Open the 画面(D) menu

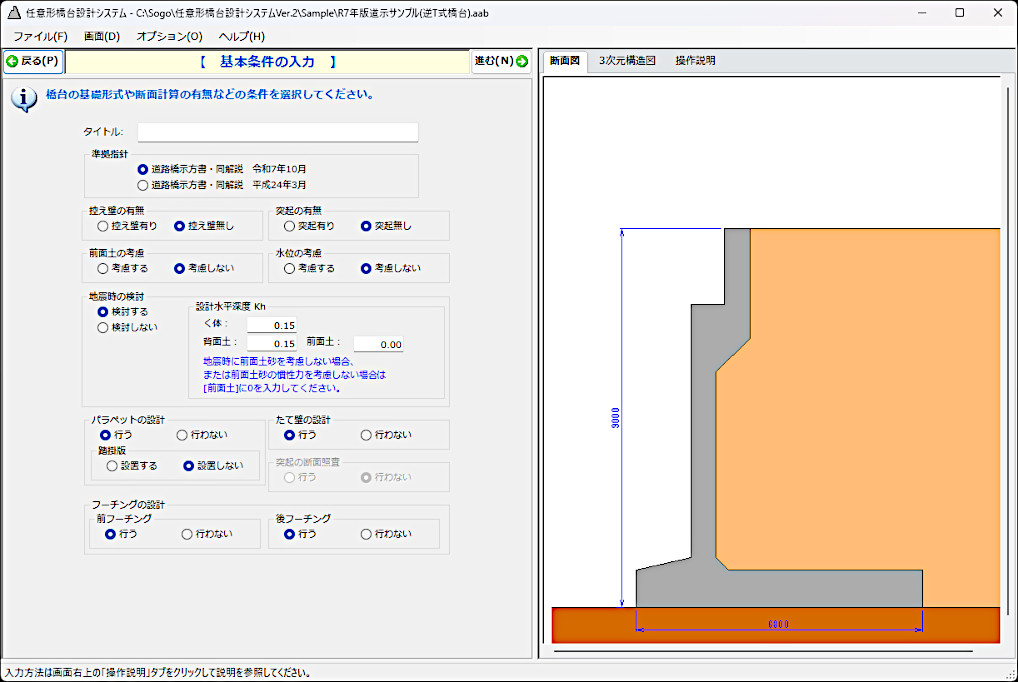tap(102, 37)
